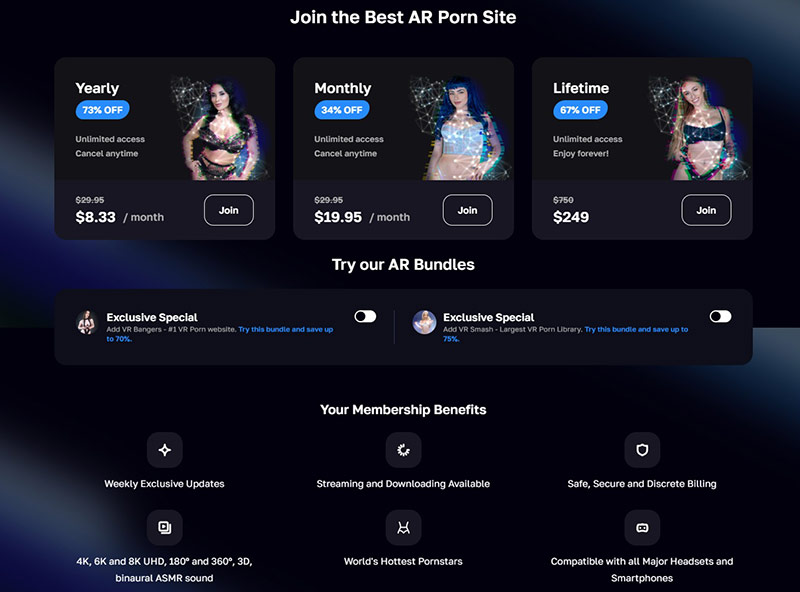The height and width of the screenshot is (592, 800).
Task: Click the shield icon for Secure Billing
Action: 642,450
